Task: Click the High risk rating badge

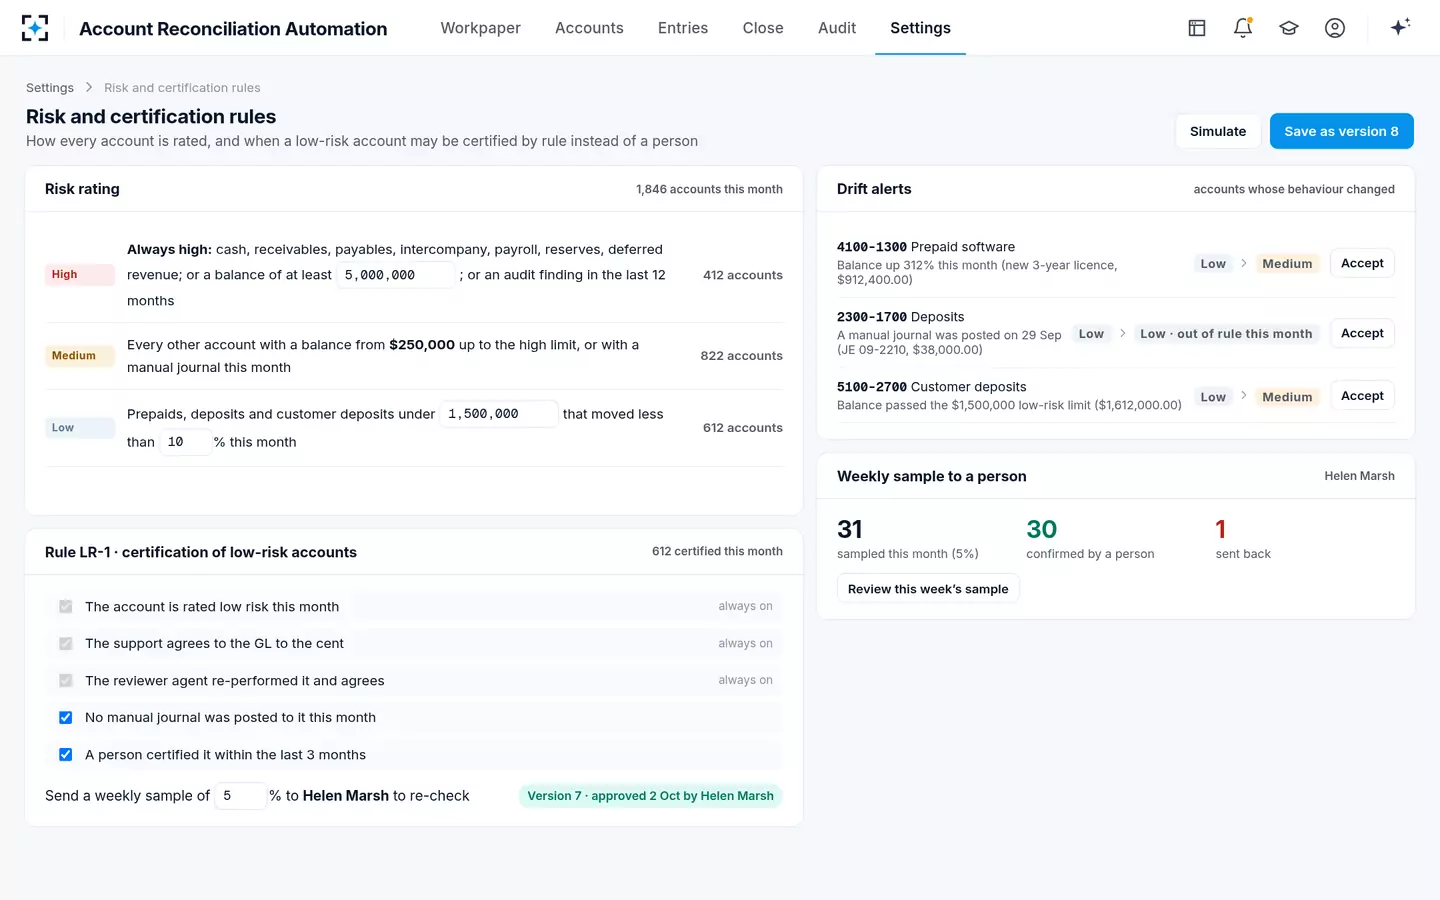Action: [x=79, y=275]
